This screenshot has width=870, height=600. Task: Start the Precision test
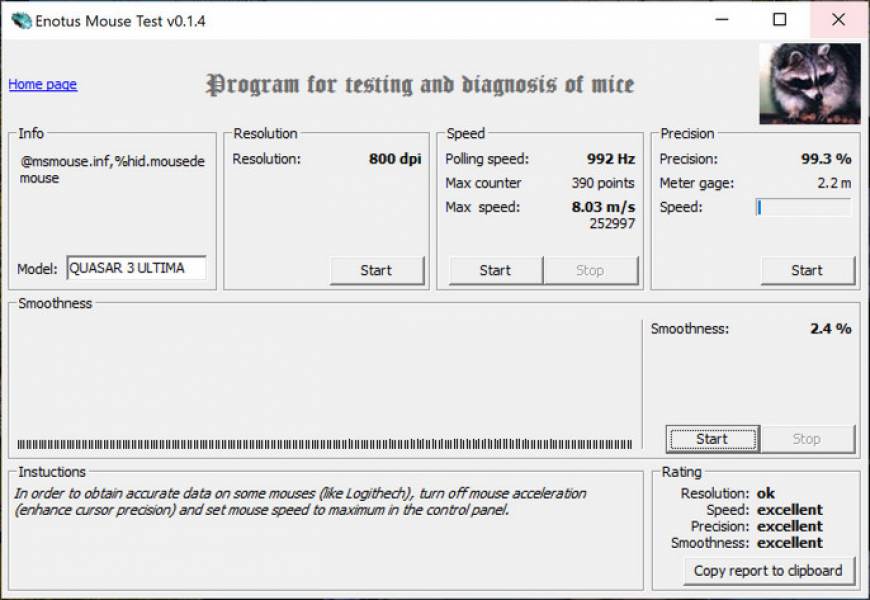coord(808,270)
